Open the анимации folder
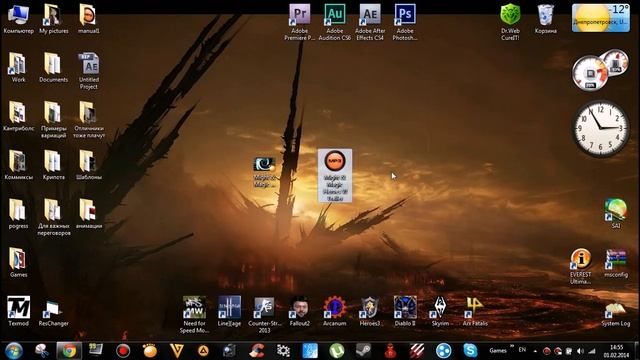The width and height of the screenshot is (640, 360). pos(89,213)
